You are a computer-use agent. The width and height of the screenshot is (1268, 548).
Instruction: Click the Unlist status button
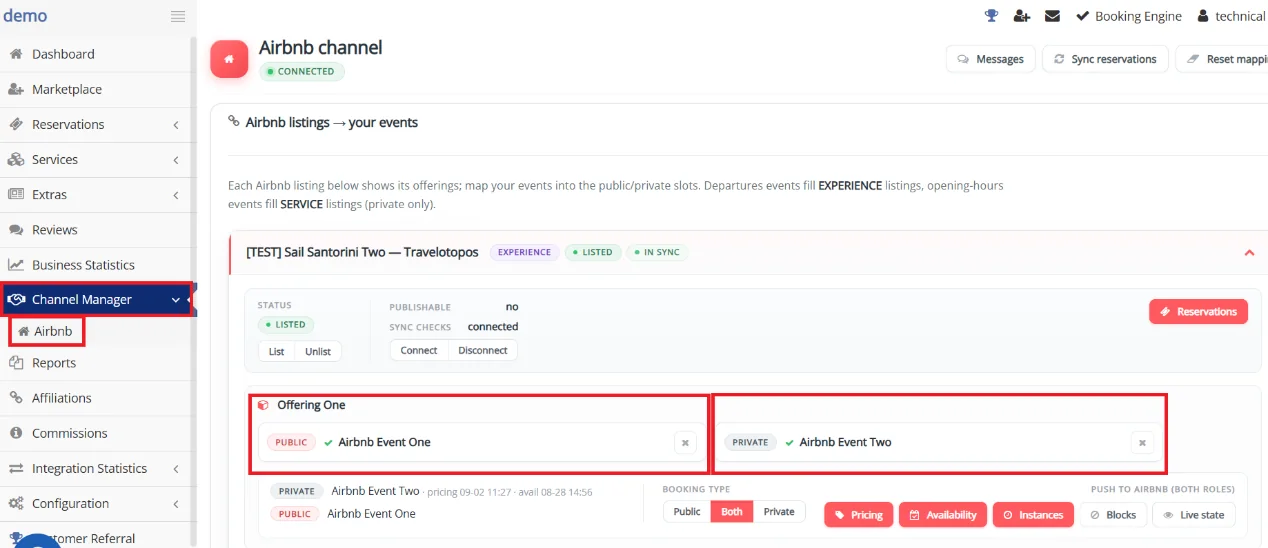[318, 351]
